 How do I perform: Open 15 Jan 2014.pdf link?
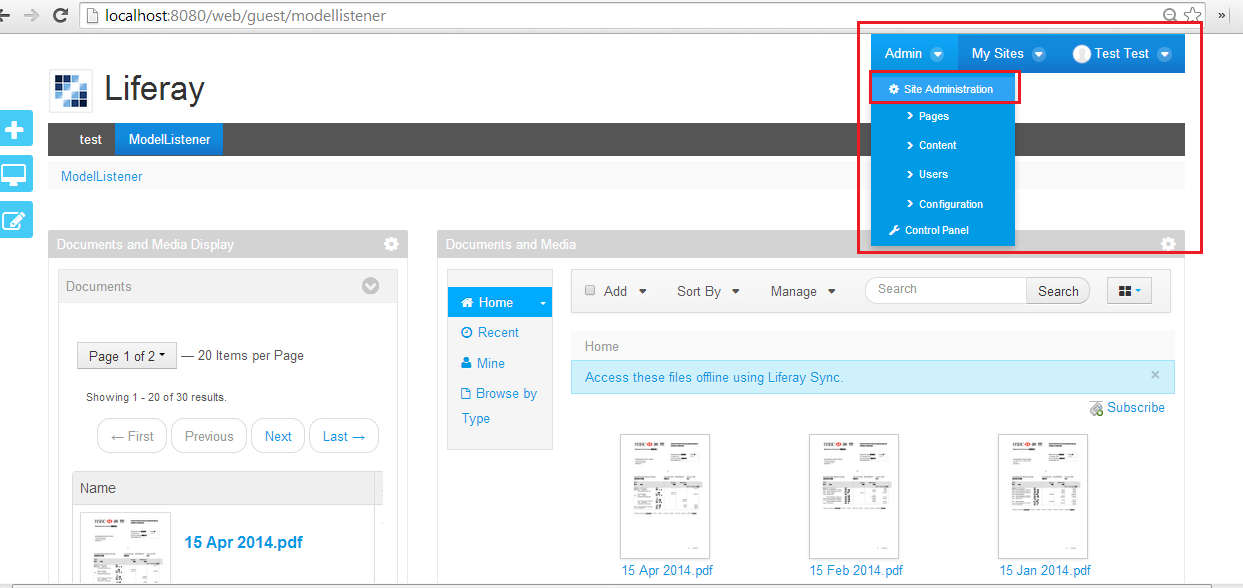[1045, 570]
